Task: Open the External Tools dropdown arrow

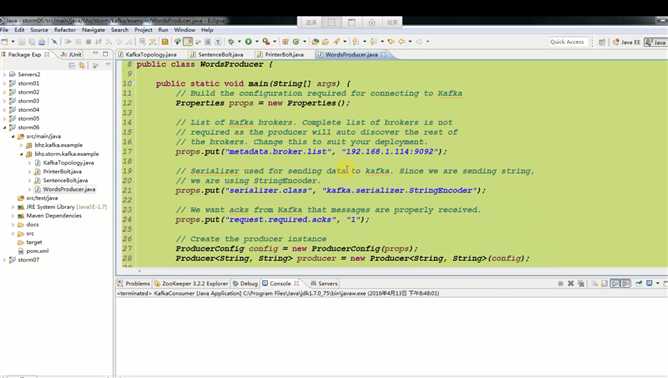Action: point(275,42)
